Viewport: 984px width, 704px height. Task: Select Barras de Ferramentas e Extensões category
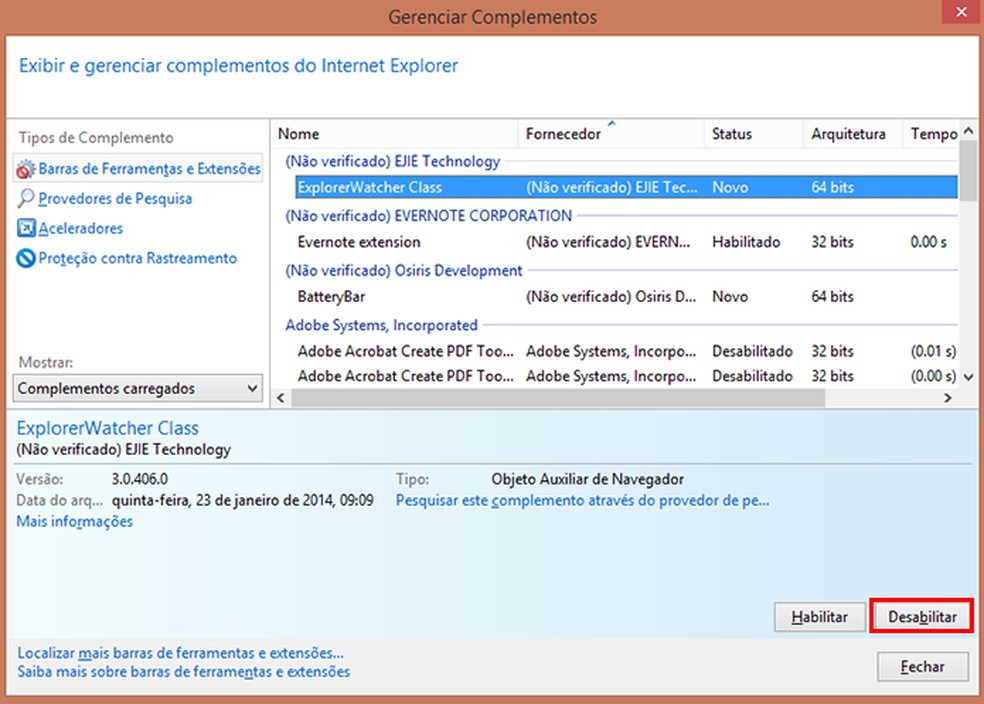138,169
